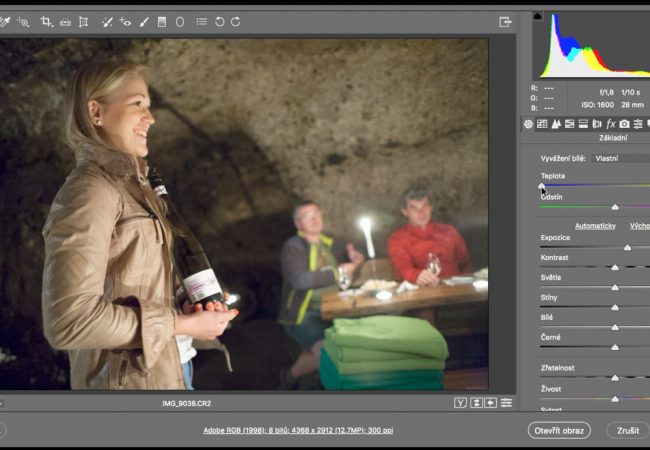The image size is (650, 450).
Task: Click the Otevřít obraz button
Action: (559, 430)
